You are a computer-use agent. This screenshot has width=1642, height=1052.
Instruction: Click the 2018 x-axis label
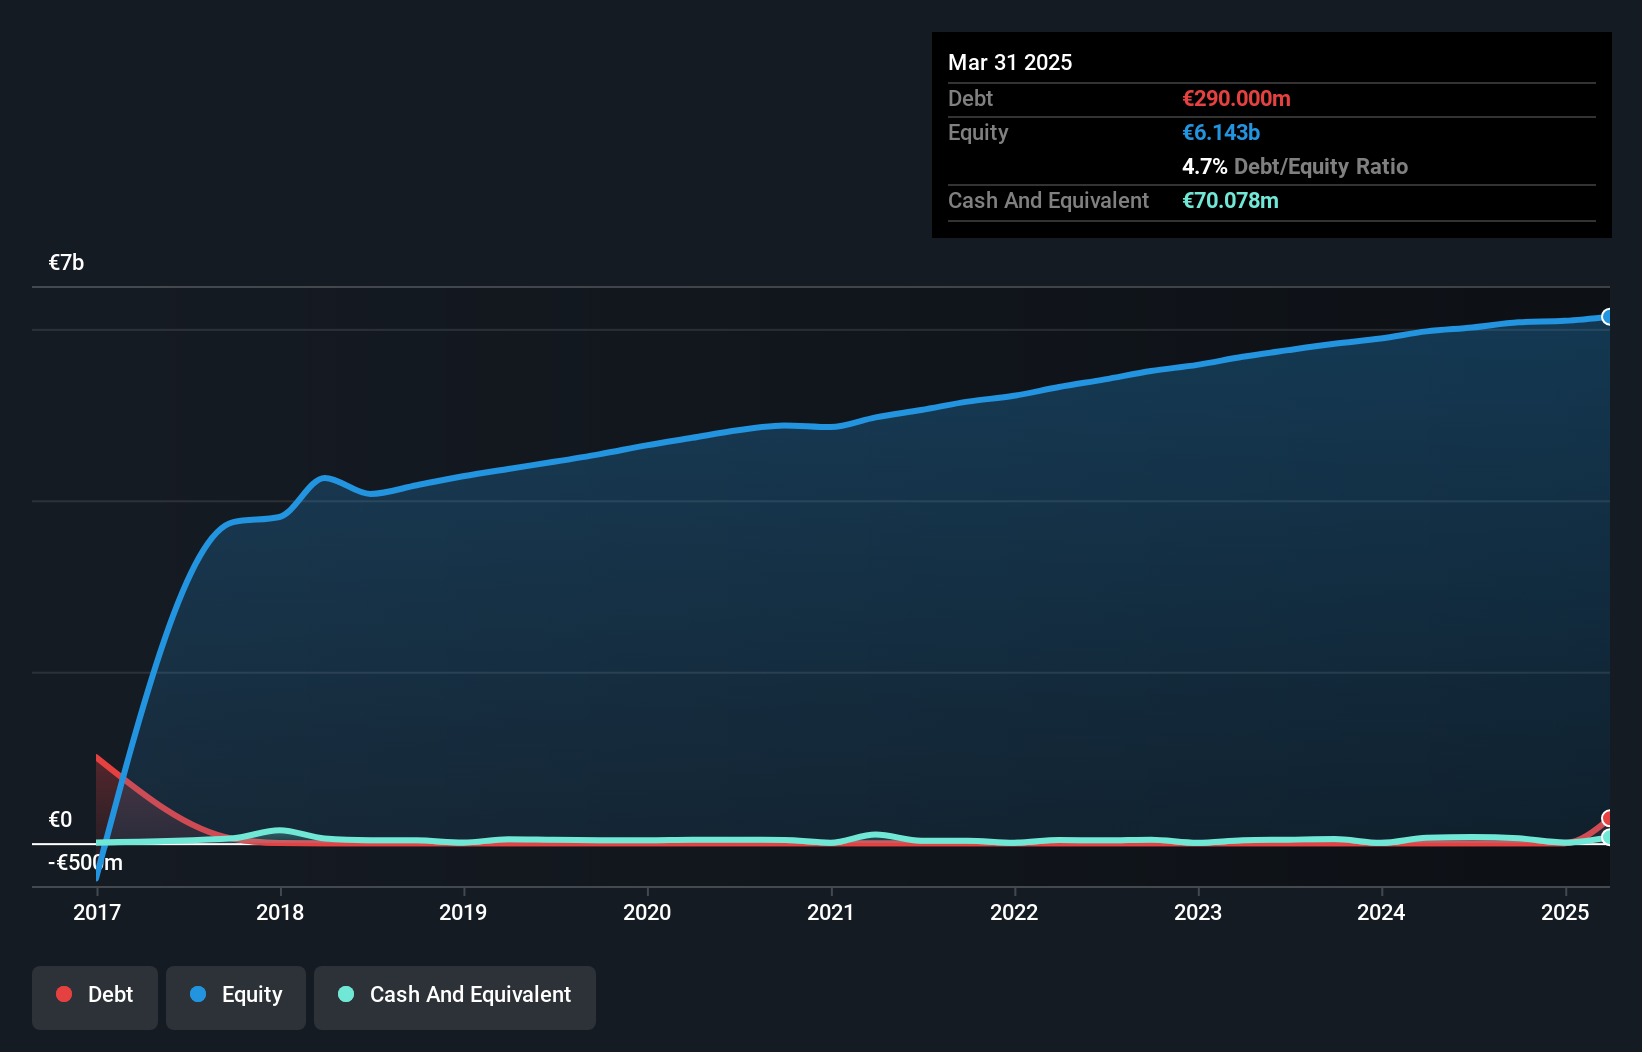pyautogui.click(x=280, y=912)
